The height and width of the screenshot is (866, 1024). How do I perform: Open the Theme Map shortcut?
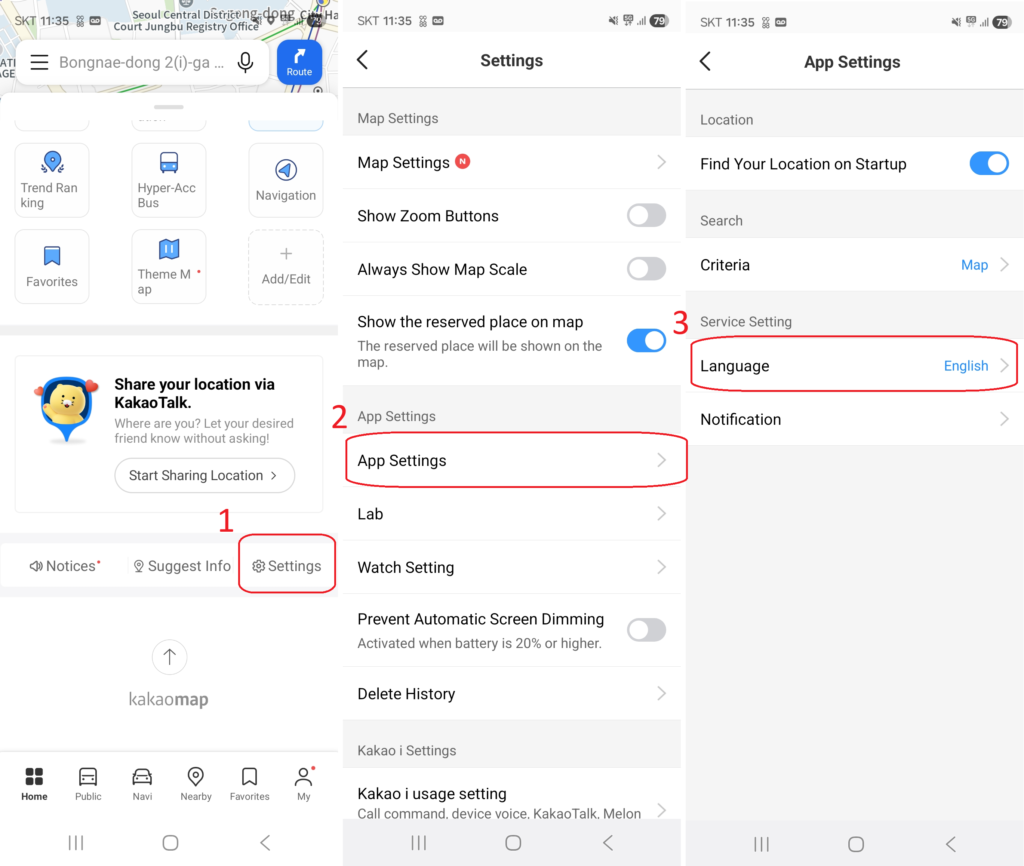point(168,267)
